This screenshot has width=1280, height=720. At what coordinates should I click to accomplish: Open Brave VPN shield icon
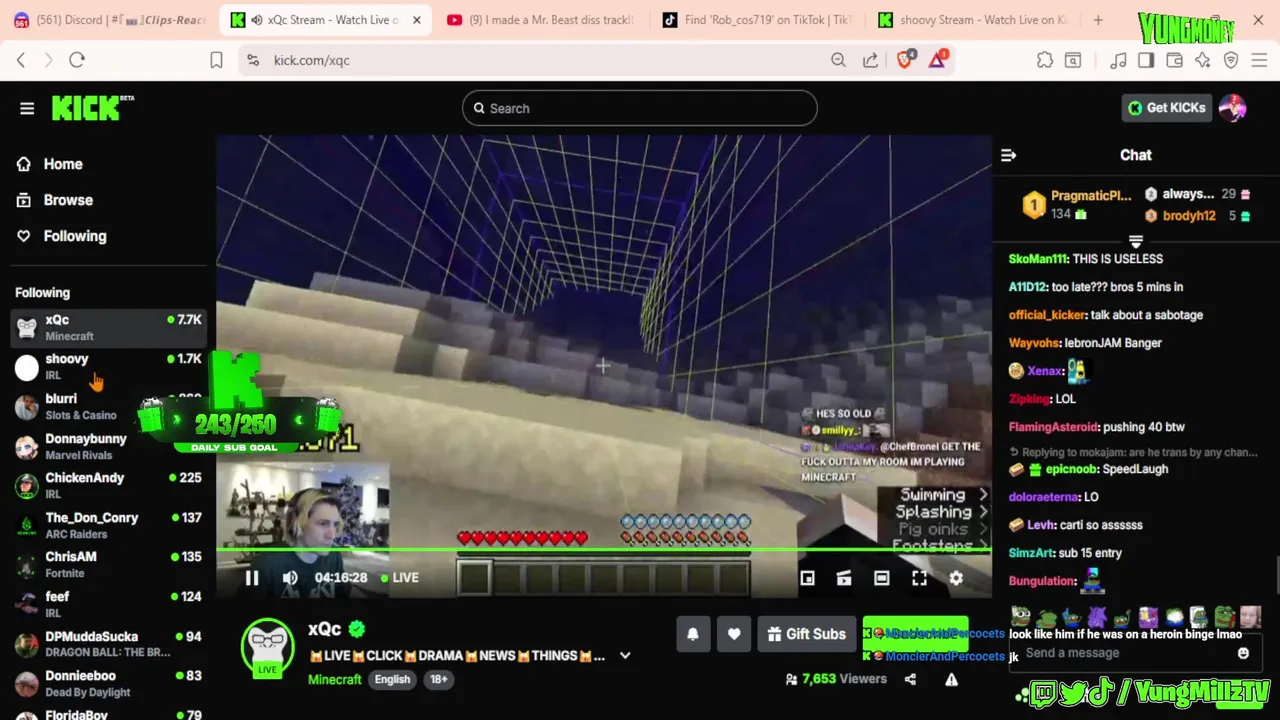(x=1231, y=60)
